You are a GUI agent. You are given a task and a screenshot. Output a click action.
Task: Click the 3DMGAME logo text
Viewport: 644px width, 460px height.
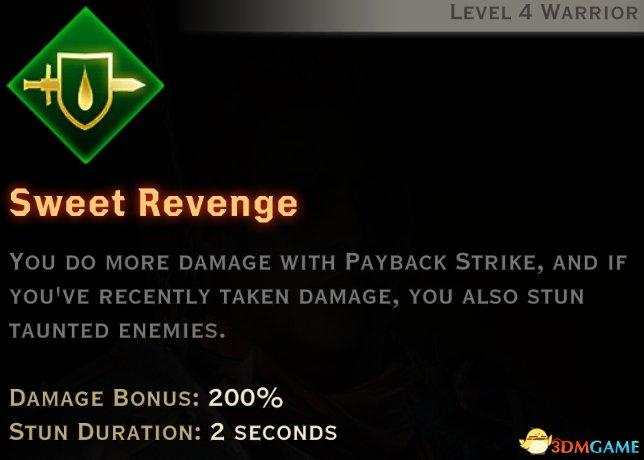(x=595, y=446)
